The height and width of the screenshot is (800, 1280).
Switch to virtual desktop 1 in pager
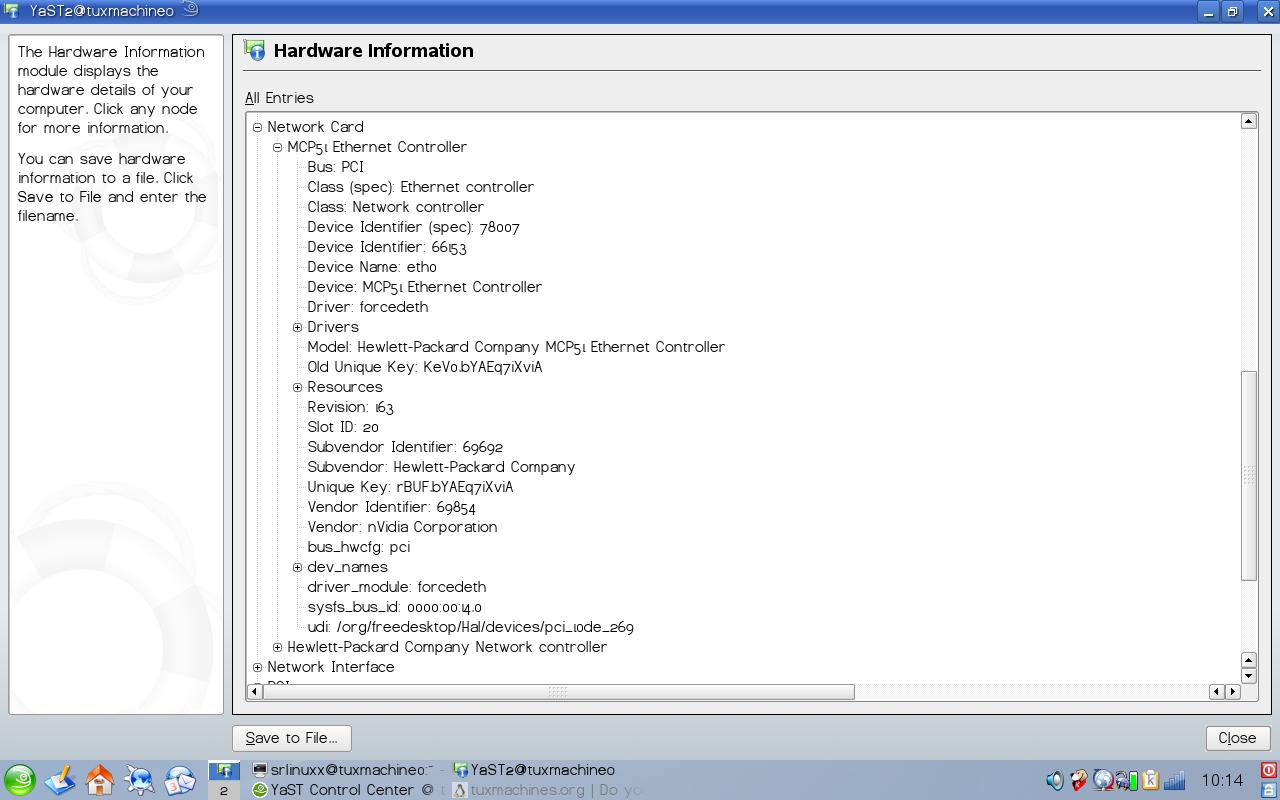pos(224,770)
